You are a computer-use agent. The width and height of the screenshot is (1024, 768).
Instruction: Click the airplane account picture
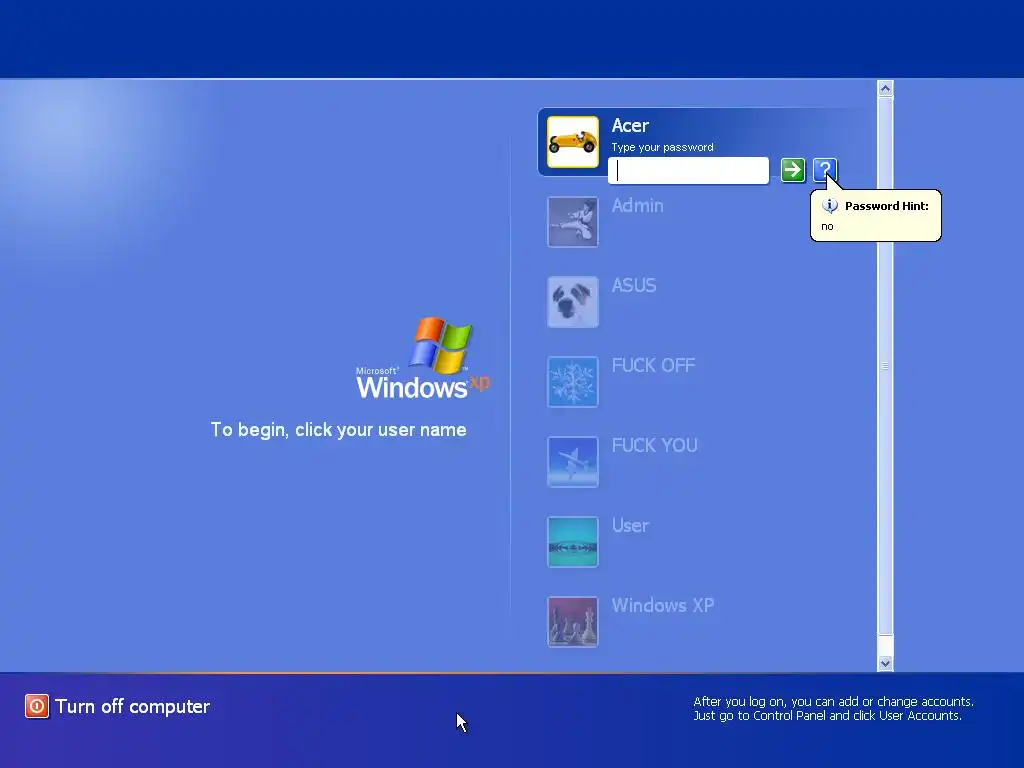coord(573,462)
